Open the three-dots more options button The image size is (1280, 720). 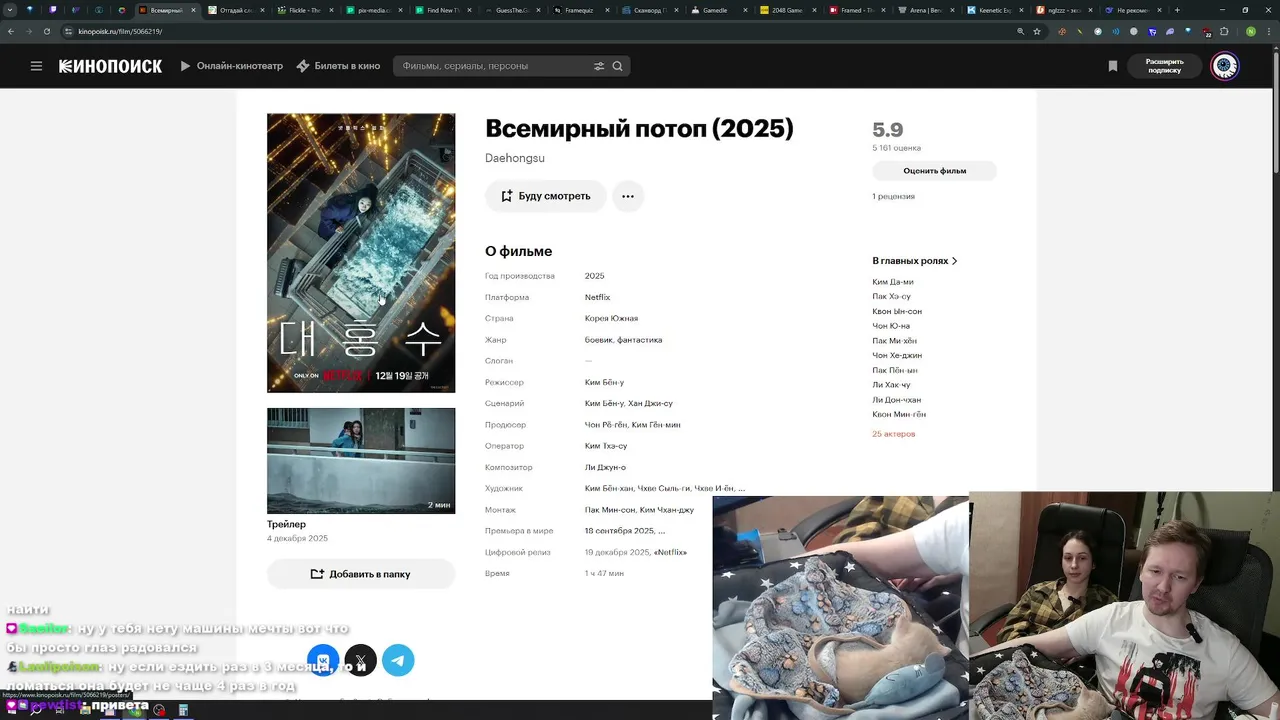click(x=628, y=196)
